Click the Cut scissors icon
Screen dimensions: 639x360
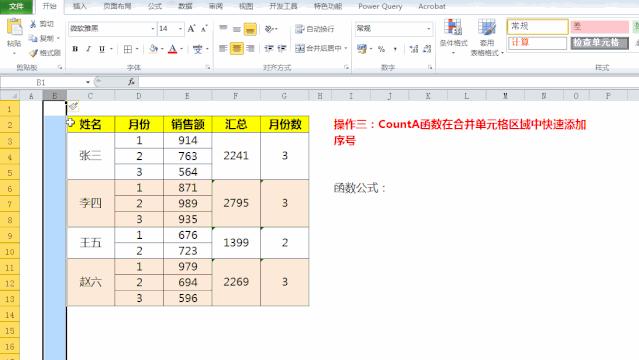point(33,24)
